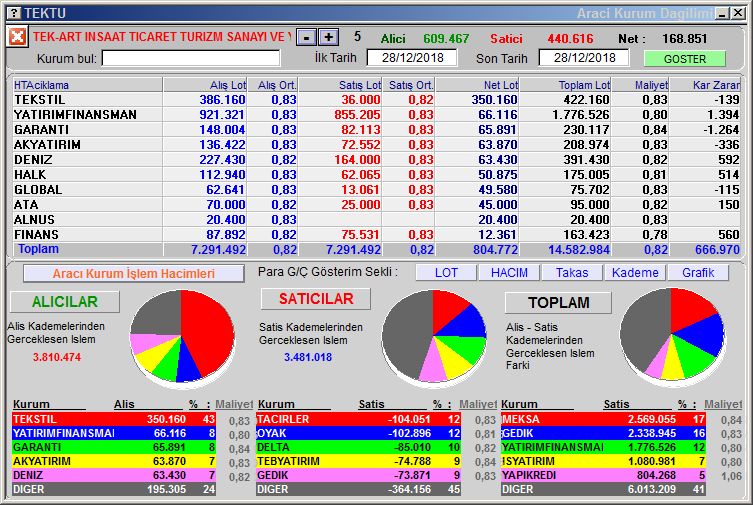753x505 pixels.
Task: Increase count with the plus button
Action: 328,37
